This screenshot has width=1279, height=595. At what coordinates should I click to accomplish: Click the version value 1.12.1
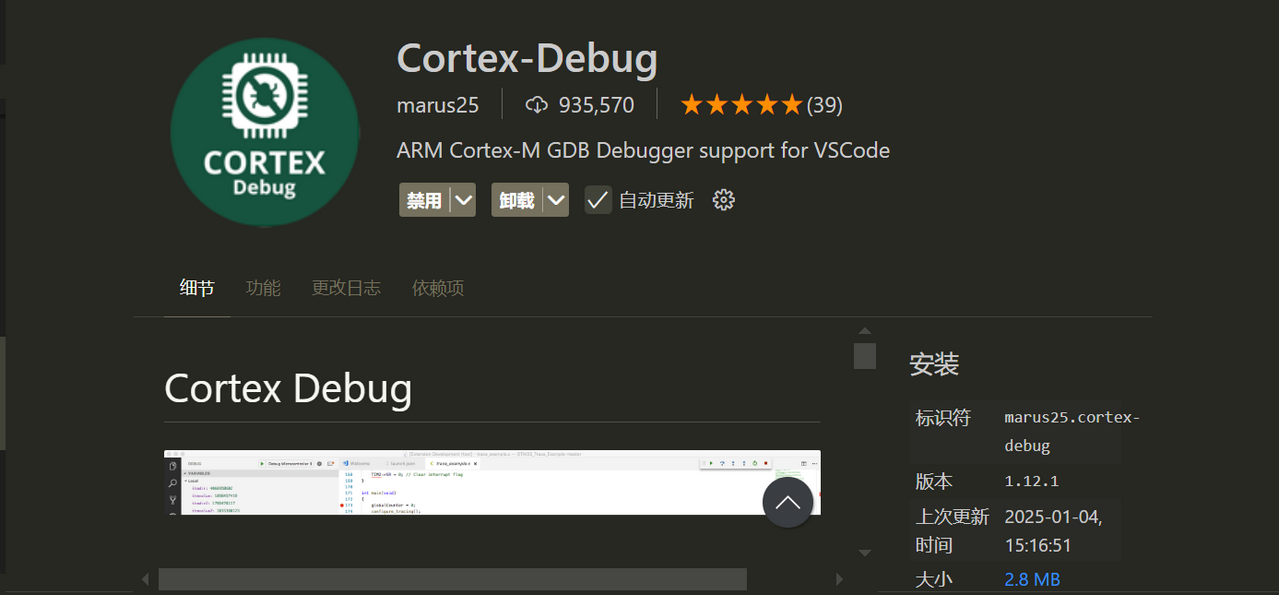point(1032,481)
